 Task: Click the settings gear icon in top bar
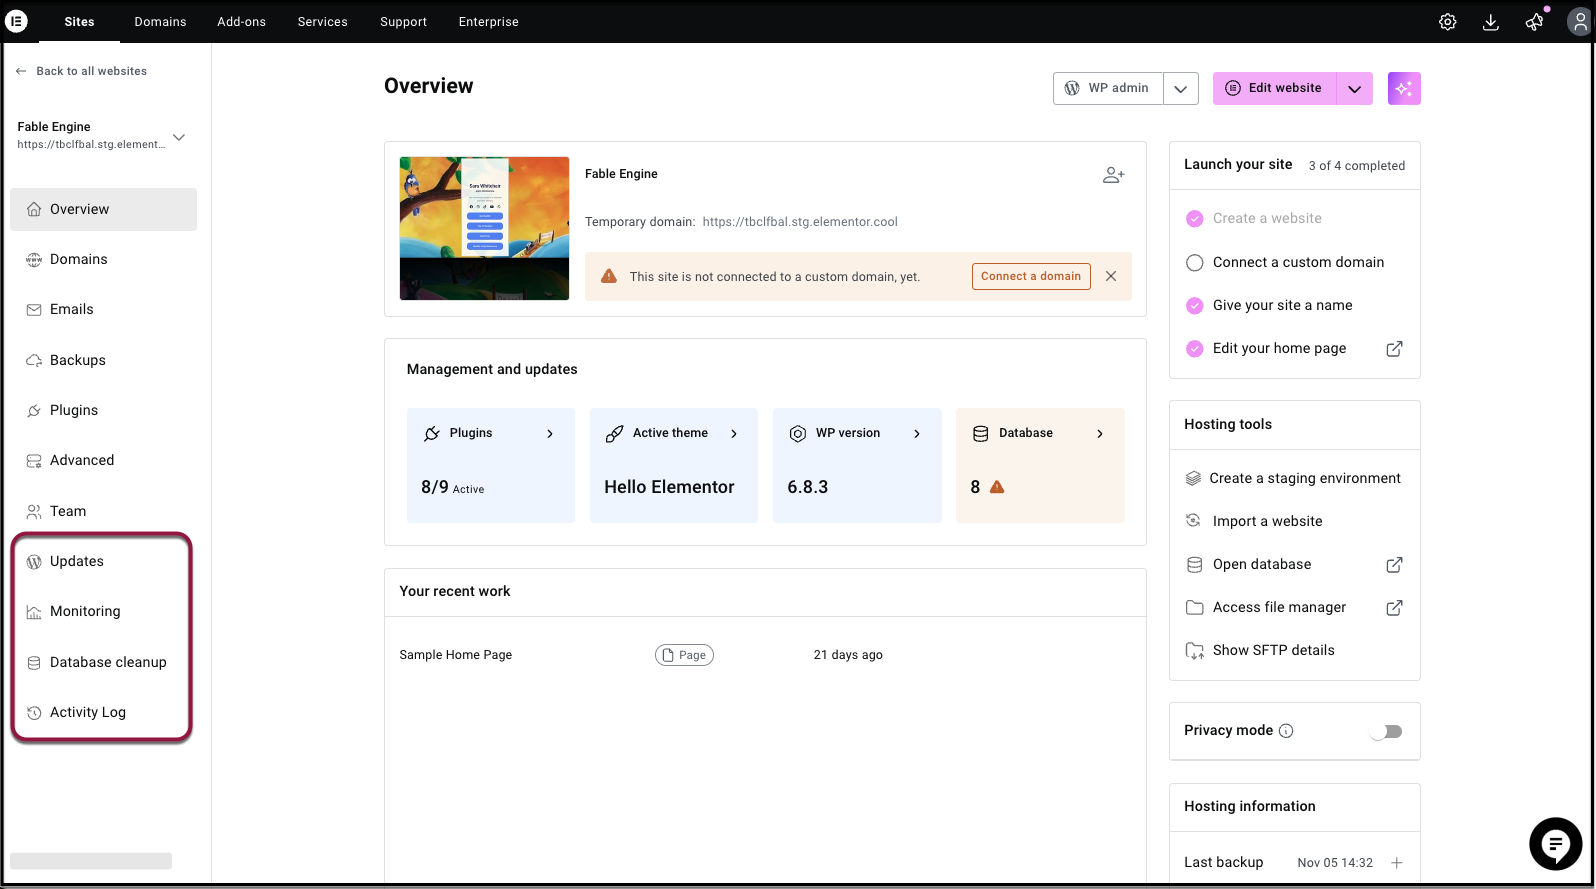click(x=1447, y=22)
